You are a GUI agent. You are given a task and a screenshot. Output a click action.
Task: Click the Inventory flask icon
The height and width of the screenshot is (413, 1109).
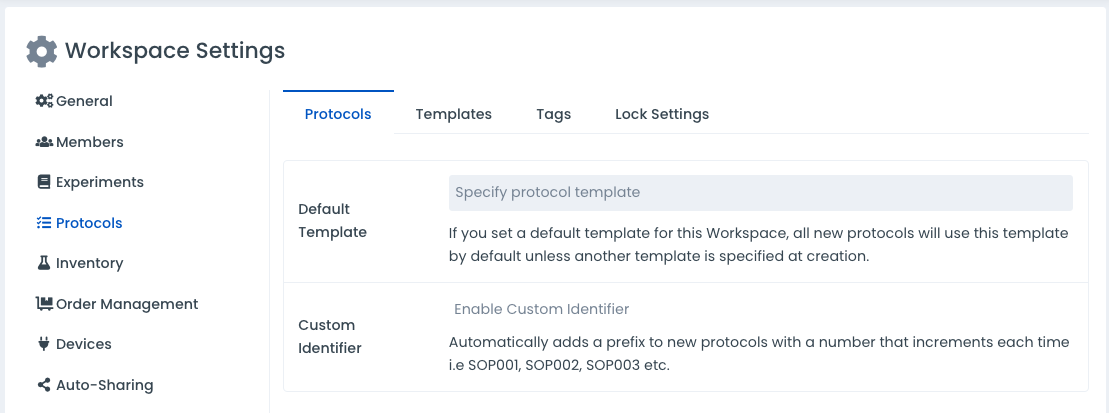point(44,263)
